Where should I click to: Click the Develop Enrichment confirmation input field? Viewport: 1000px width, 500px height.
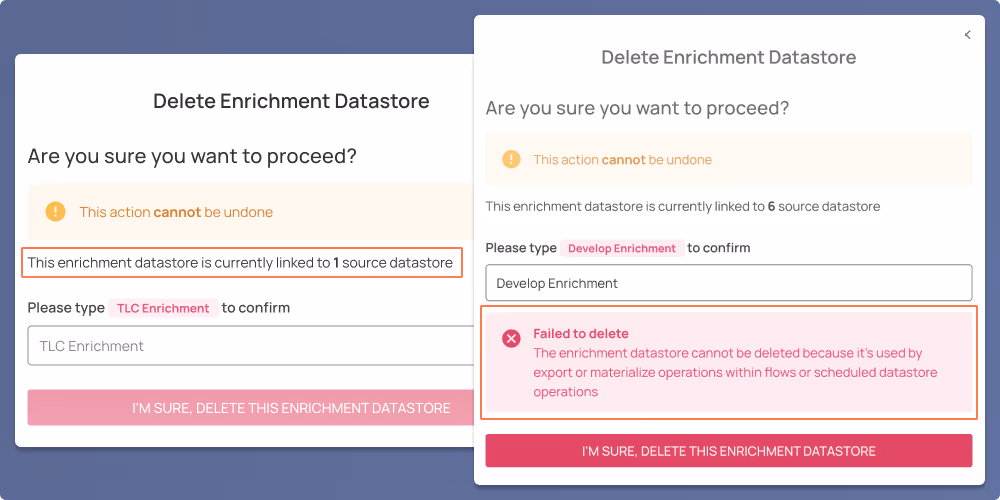728,283
